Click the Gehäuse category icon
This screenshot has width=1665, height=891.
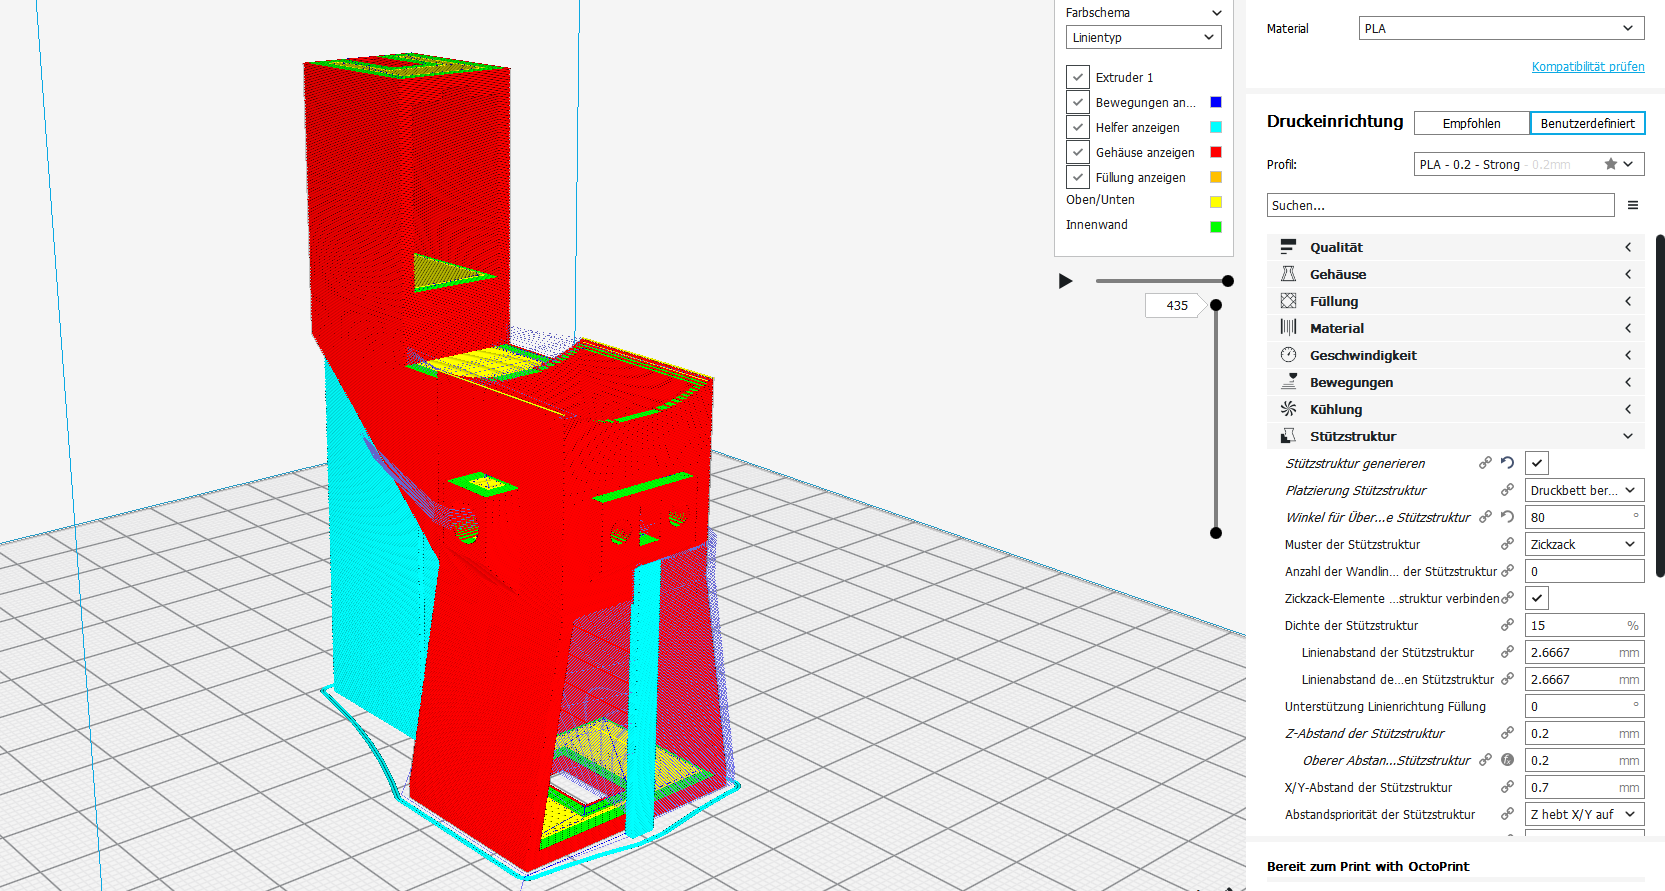tap(1288, 274)
